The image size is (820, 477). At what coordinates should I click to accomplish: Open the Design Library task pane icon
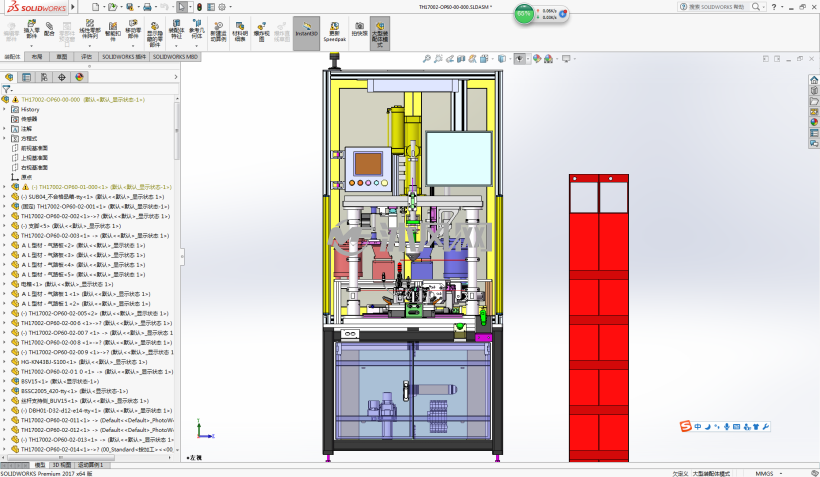[814, 90]
